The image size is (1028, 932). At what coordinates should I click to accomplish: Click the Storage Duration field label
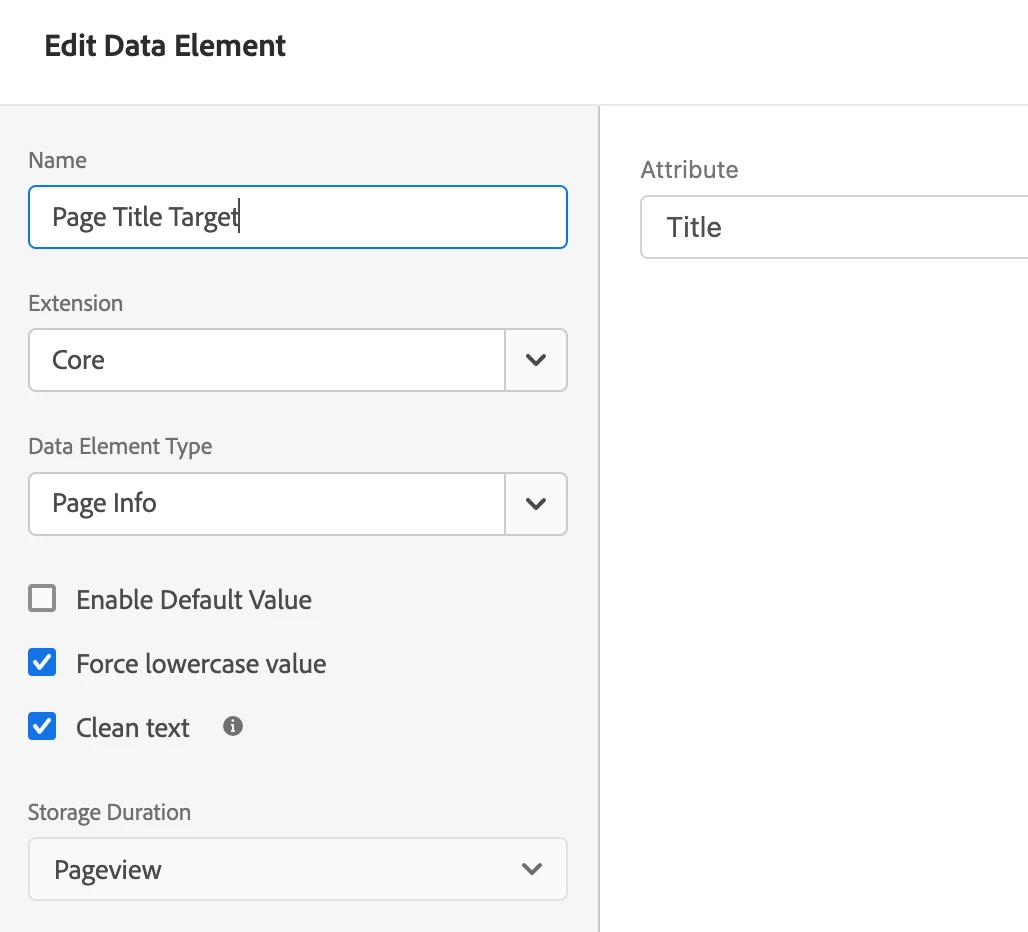point(109,812)
